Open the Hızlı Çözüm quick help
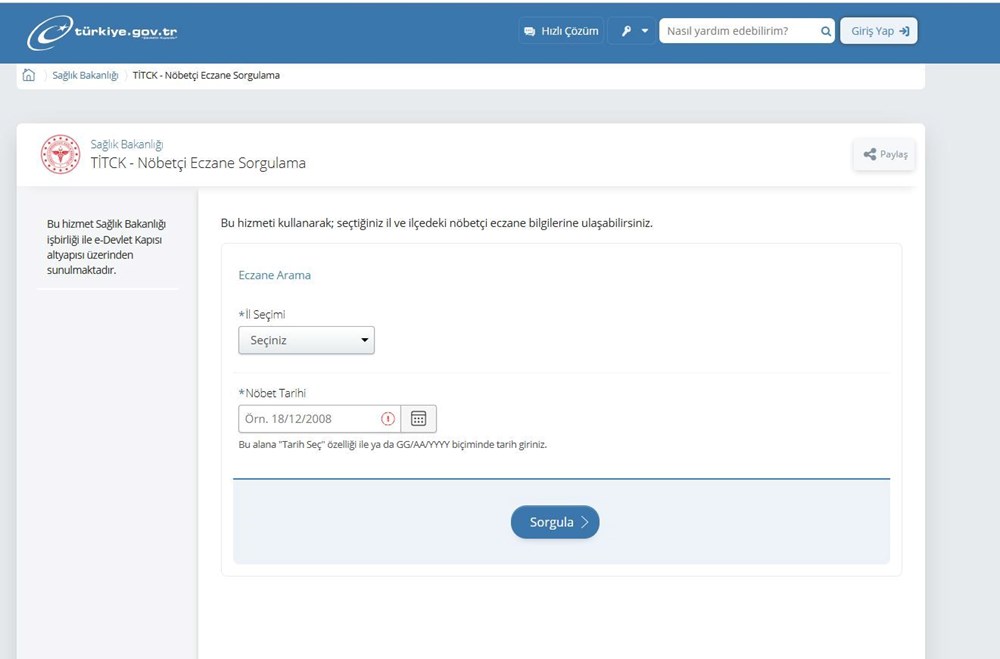Viewport: 1000px width, 659px height. (561, 31)
